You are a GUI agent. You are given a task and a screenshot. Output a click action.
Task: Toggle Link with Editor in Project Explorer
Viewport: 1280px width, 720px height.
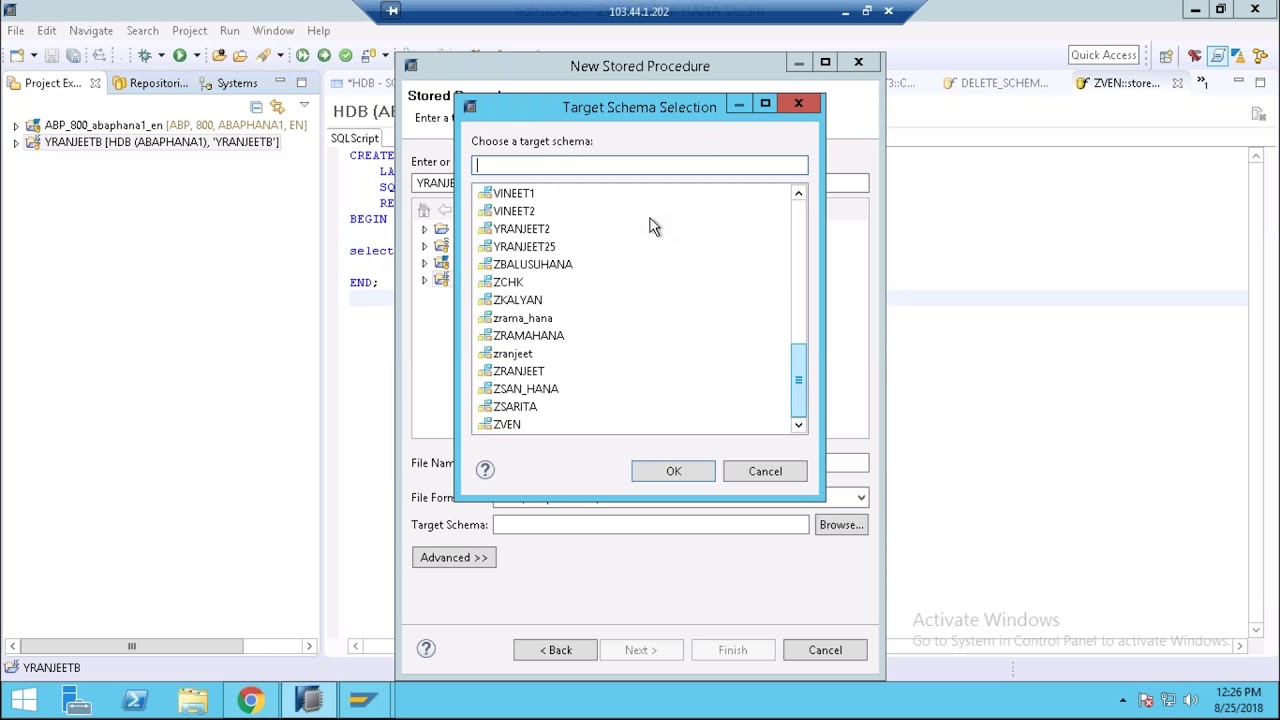click(x=278, y=106)
